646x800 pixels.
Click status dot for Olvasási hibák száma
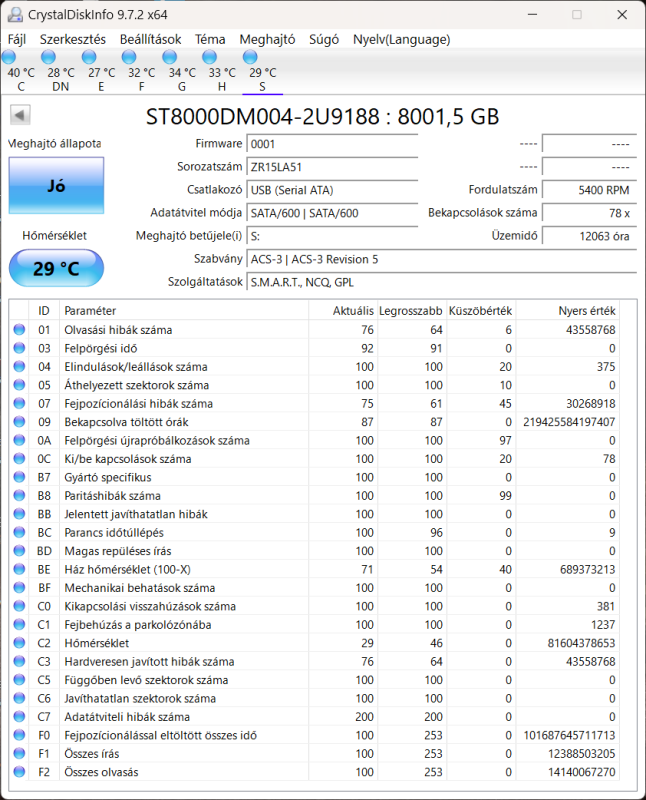pos(19,330)
